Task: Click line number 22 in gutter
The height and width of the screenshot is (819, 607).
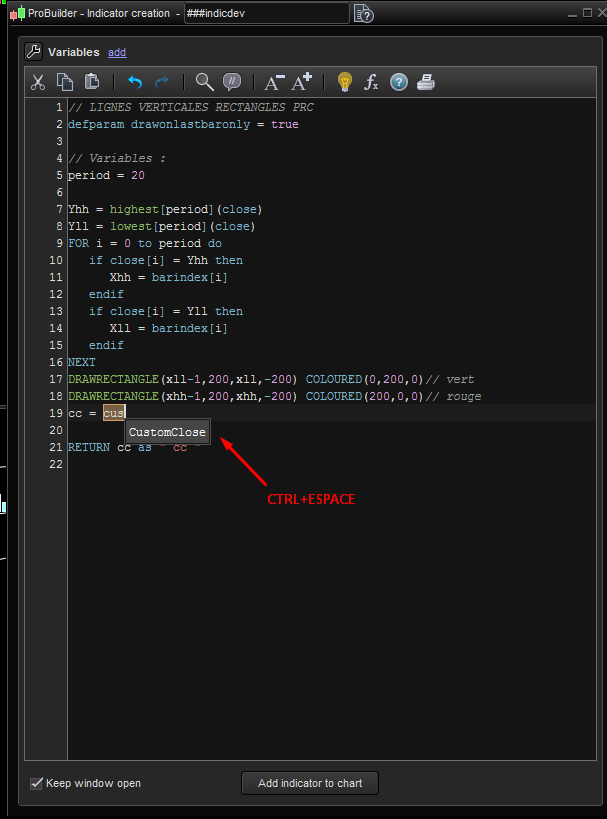Action: pos(56,464)
